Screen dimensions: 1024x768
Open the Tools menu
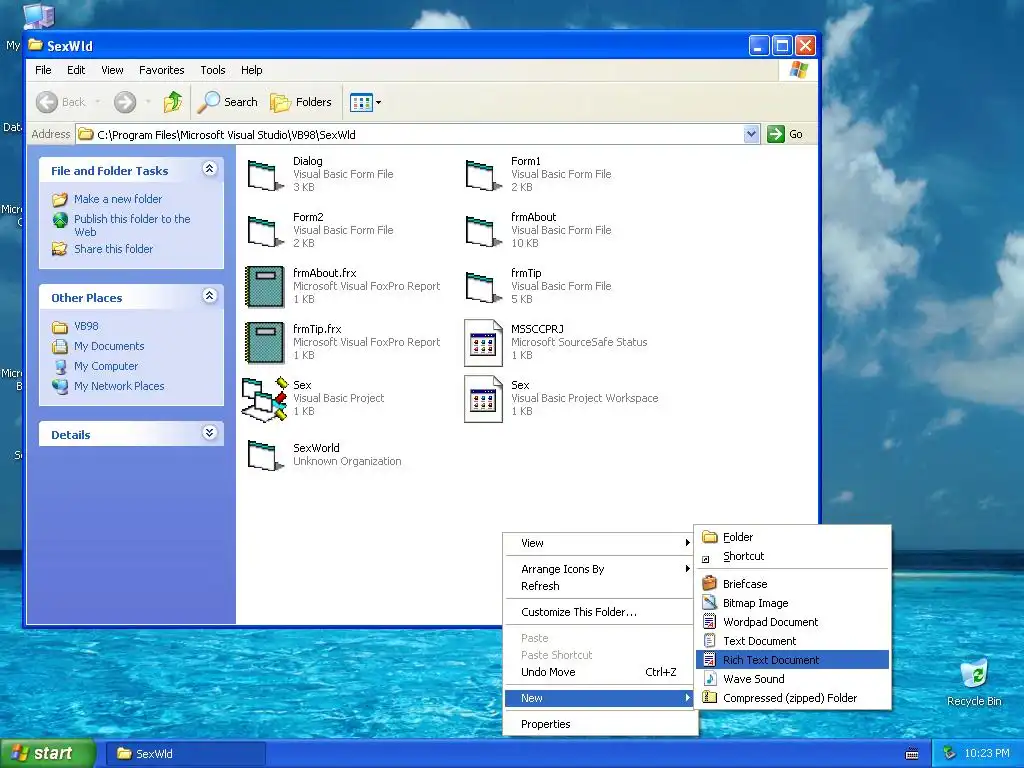[x=213, y=70]
